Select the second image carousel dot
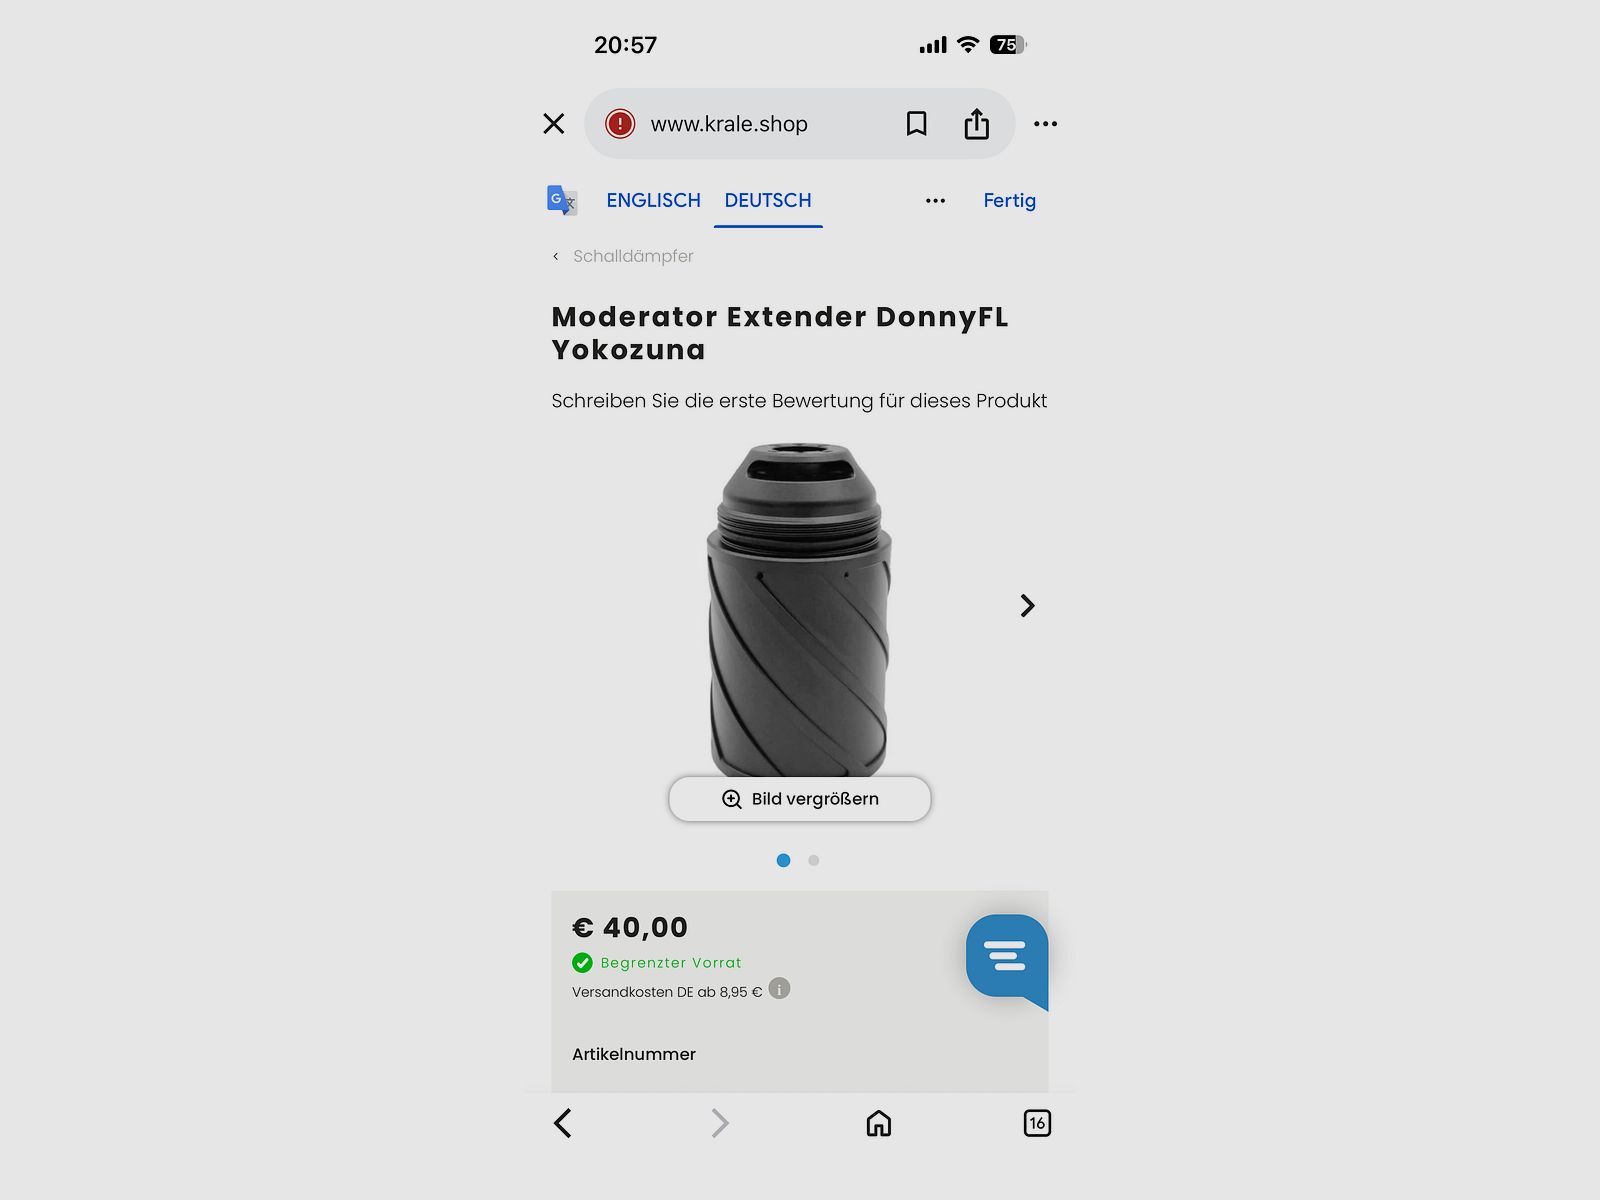The image size is (1600, 1200). click(x=814, y=860)
